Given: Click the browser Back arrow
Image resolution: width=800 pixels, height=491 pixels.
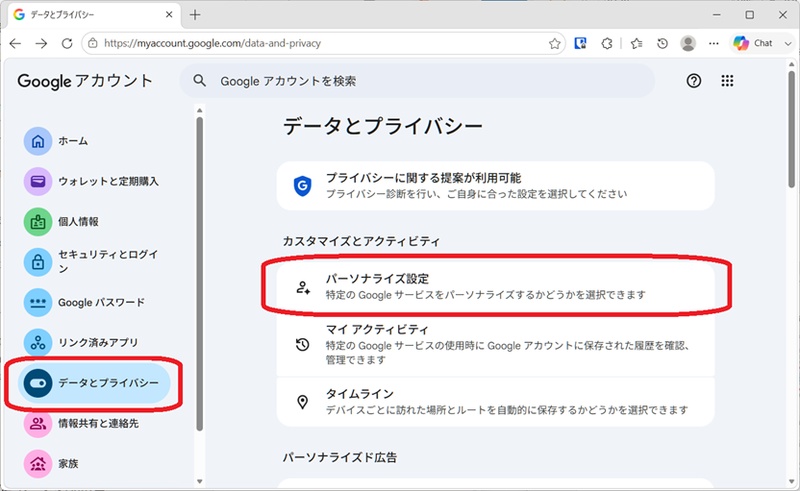Looking at the screenshot, I should (15, 43).
